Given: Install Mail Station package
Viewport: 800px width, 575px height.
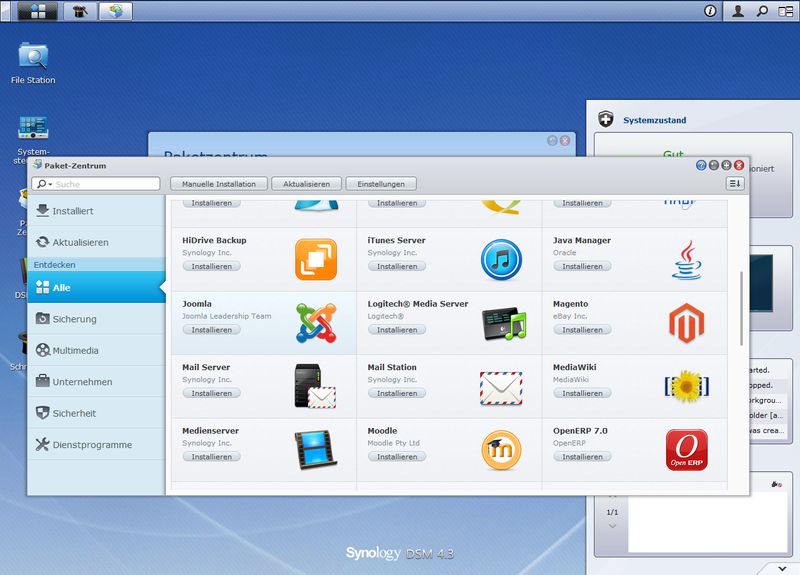Looking at the screenshot, I should 397,393.
